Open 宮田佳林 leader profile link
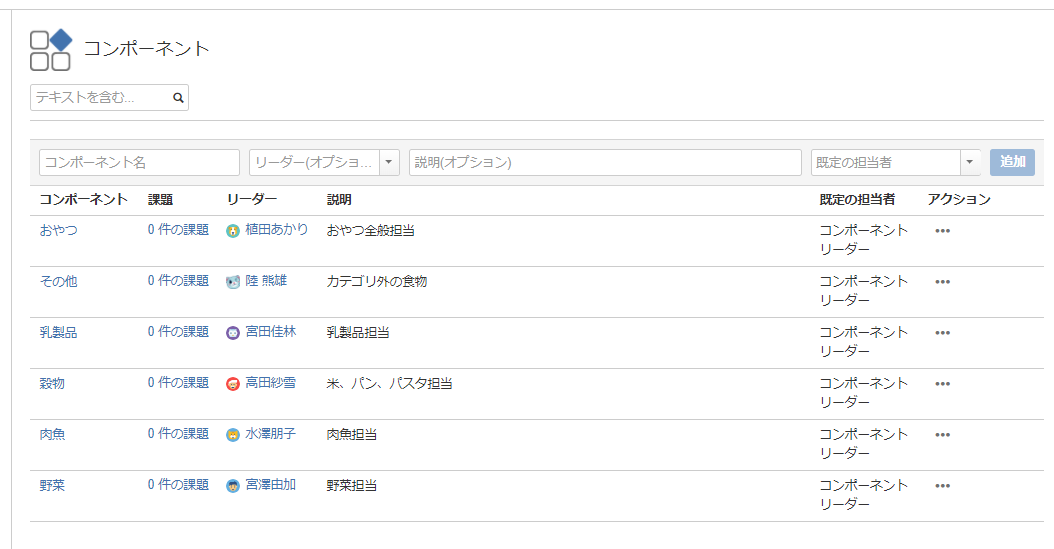 click(270, 332)
